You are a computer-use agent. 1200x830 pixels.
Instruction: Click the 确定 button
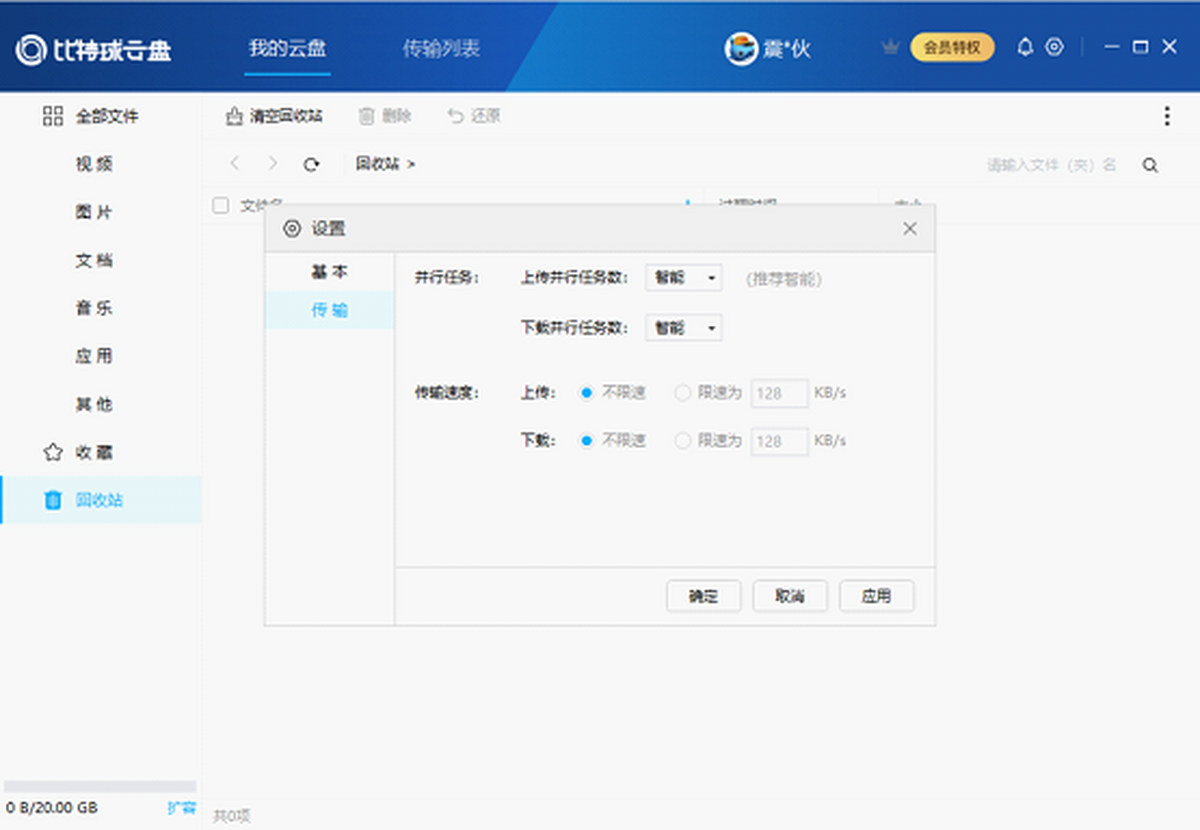(703, 596)
